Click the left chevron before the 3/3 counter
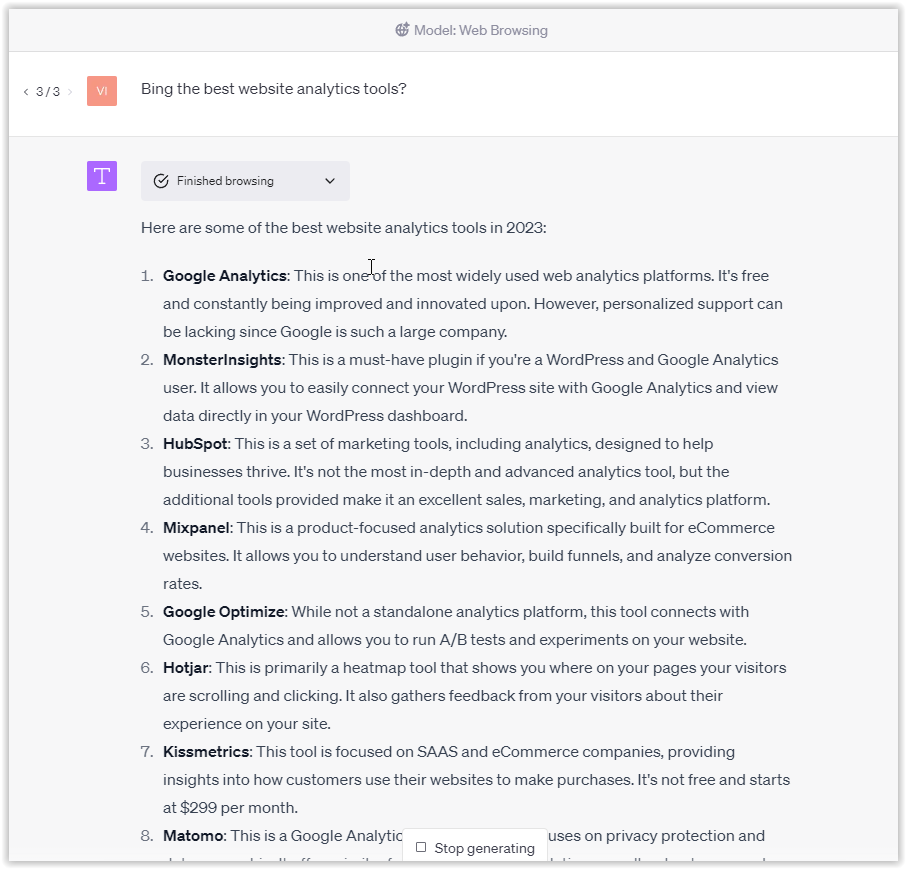The height and width of the screenshot is (869, 906). (25, 91)
